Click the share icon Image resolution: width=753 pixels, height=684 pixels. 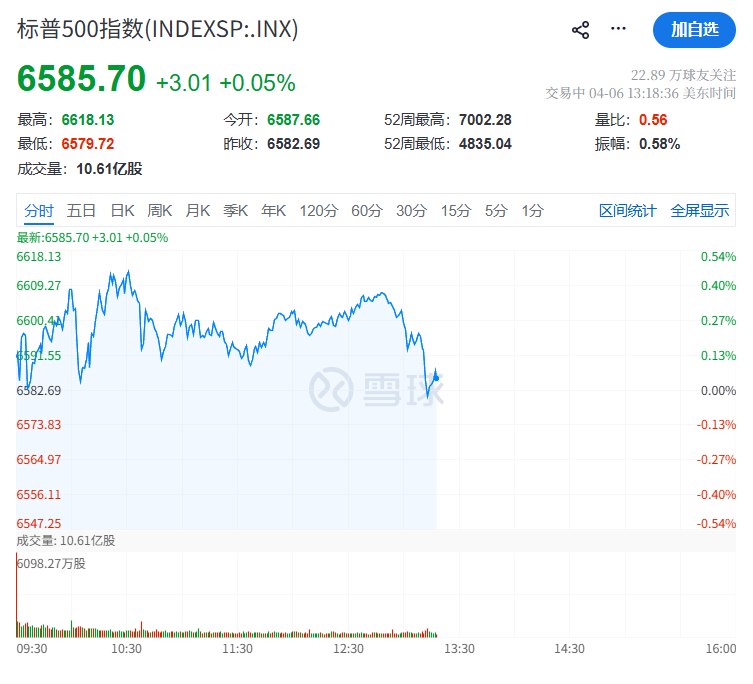click(x=580, y=30)
